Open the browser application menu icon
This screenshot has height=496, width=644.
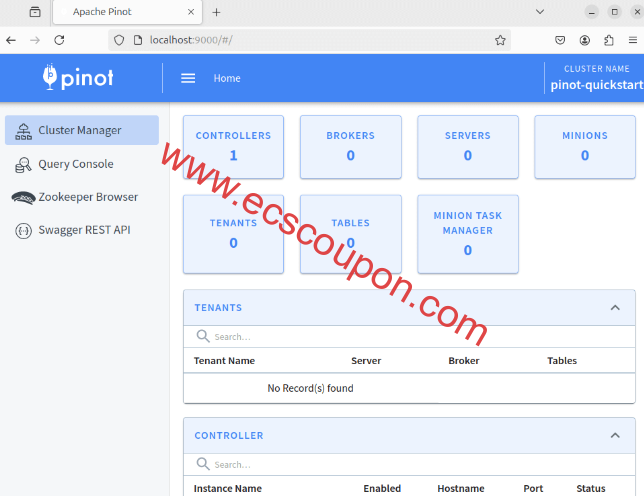pos(632,40)
